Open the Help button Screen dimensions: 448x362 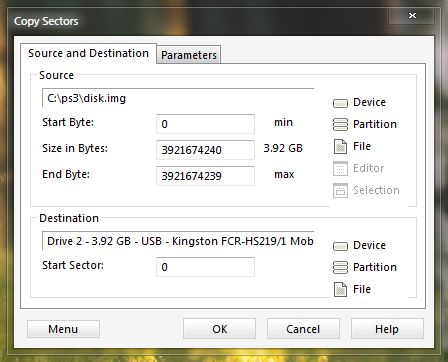(x=387, y=329)
